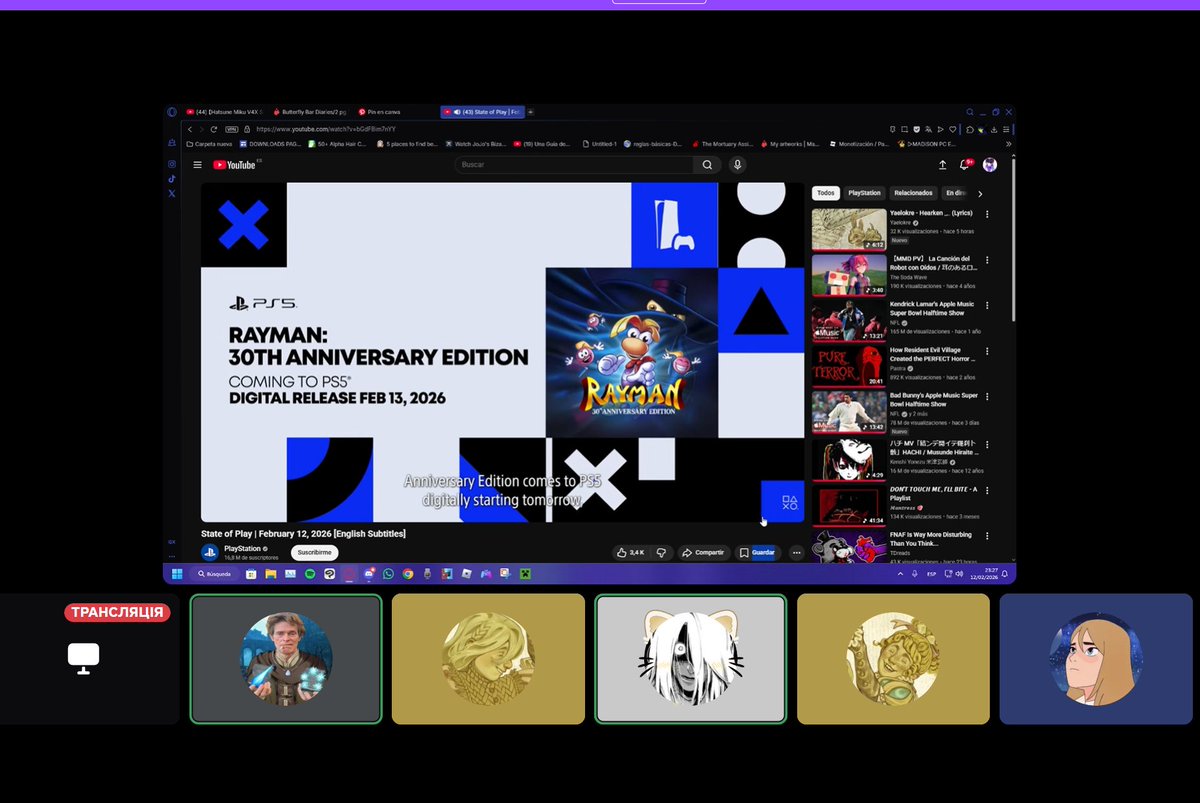
Task: Open YouTube notifications bell
Action: coord(965,165)
